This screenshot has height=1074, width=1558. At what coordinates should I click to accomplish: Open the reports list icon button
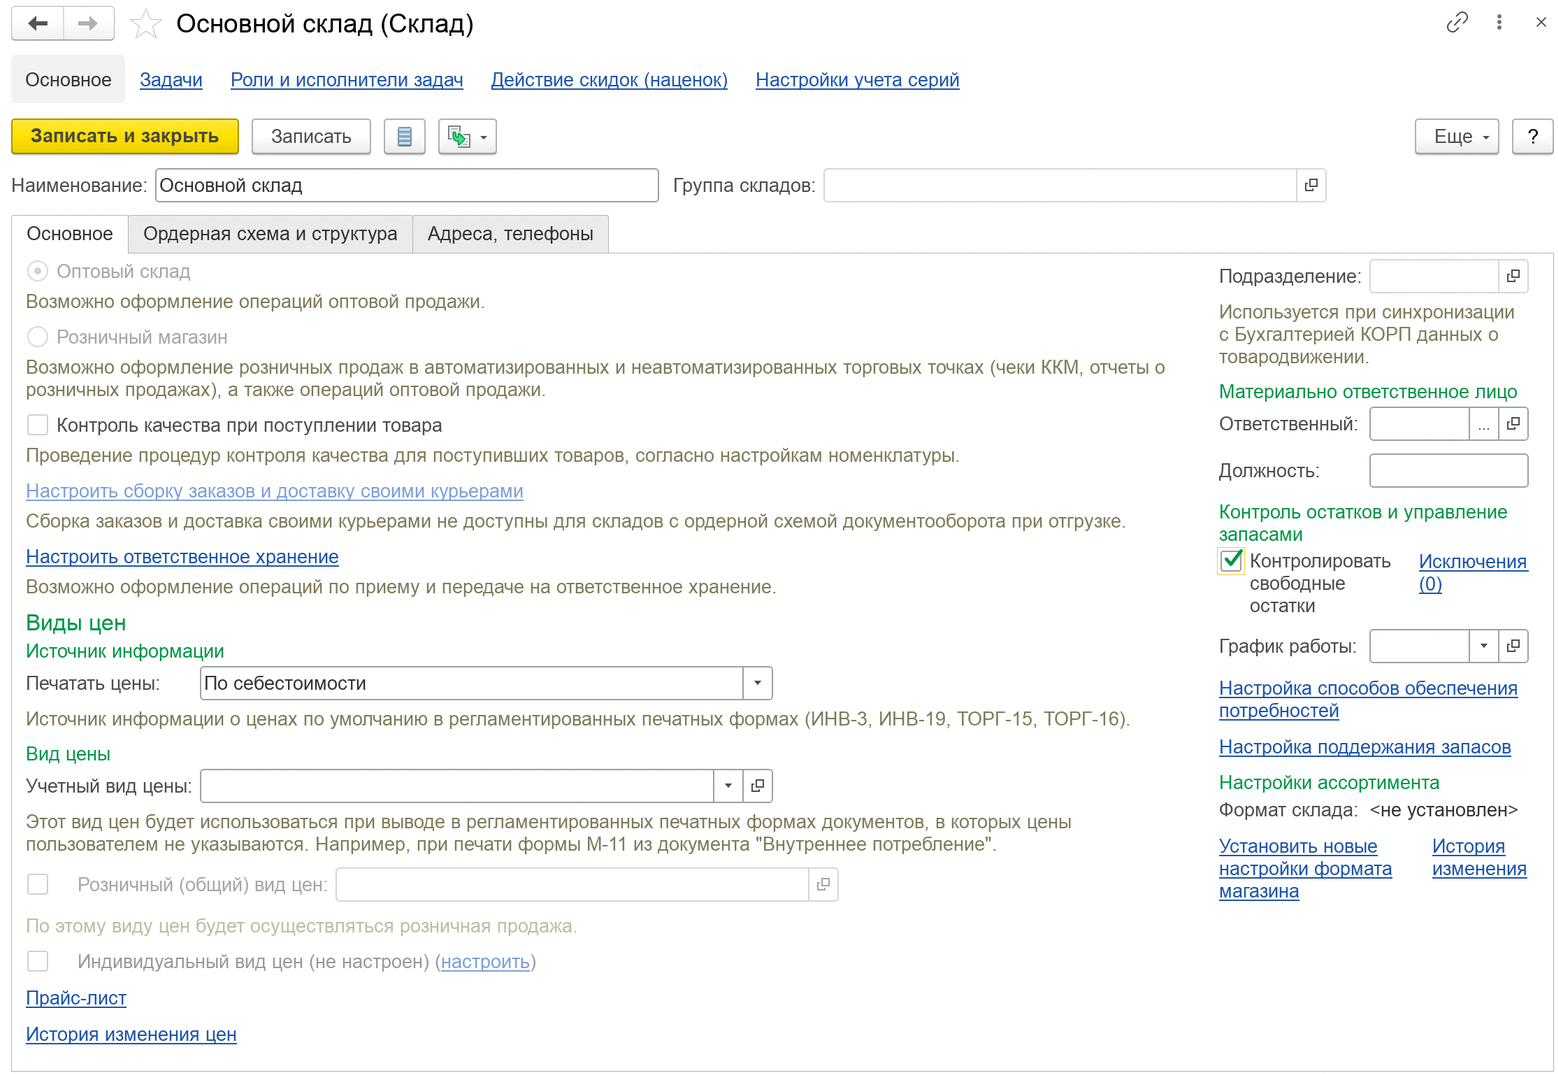pos(405,136)
